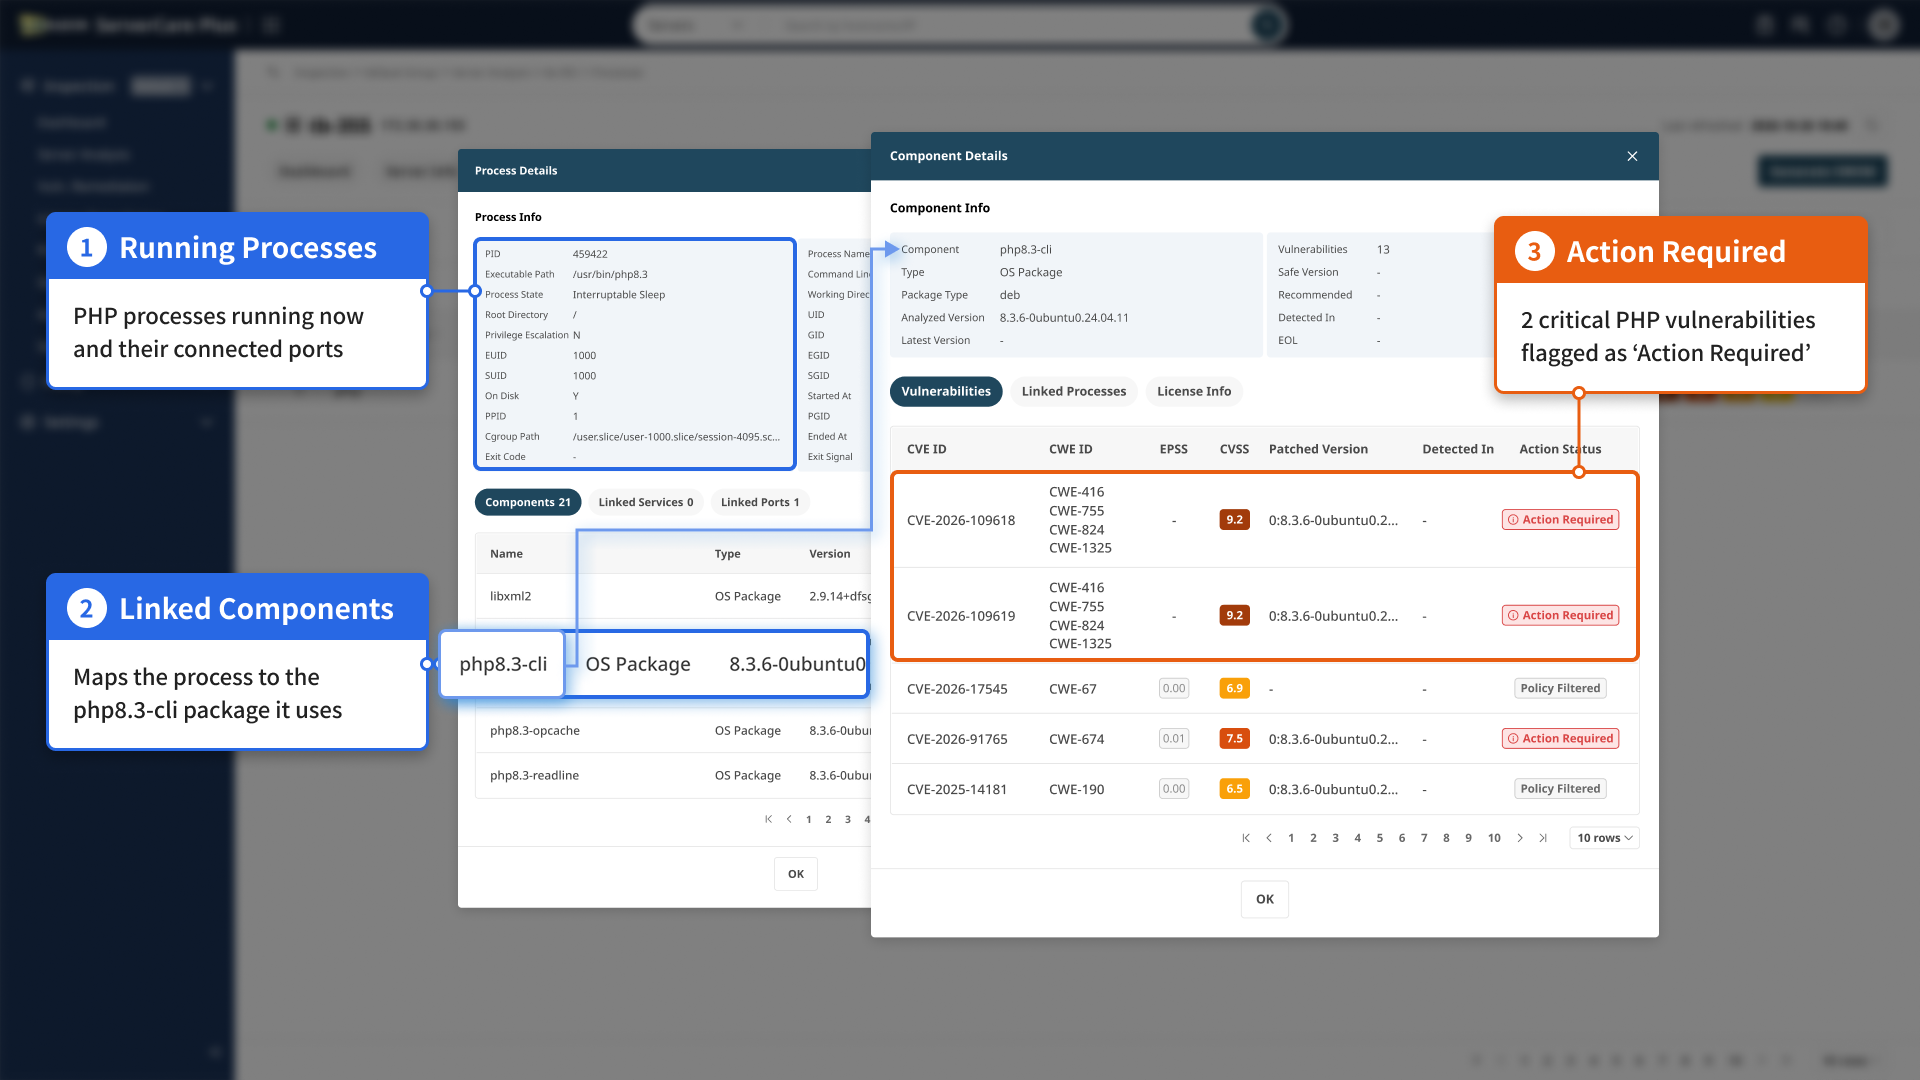Click CVSS 9.2 score badge for CVE-2026-109619

coord(1234,616)
